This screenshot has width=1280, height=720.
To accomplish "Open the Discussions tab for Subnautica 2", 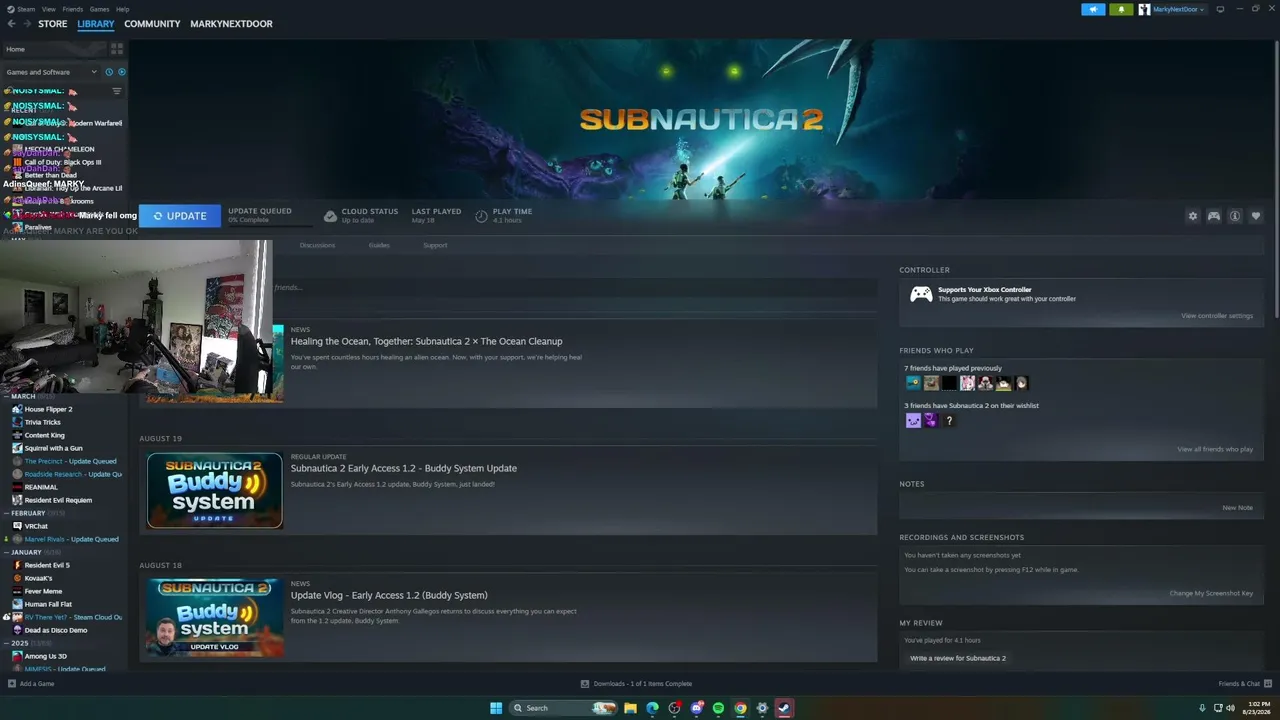I will [317, 245].
